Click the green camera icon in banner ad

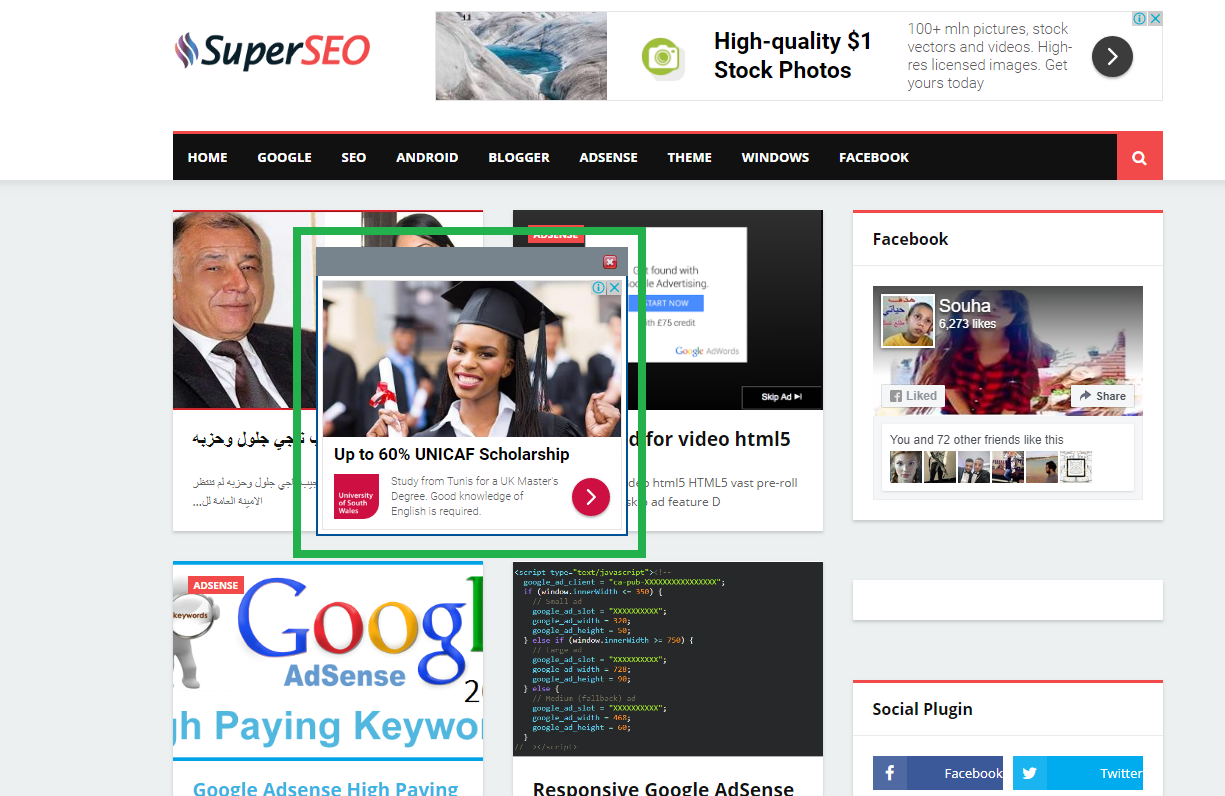pyautogui.click(x=661, y=56)
